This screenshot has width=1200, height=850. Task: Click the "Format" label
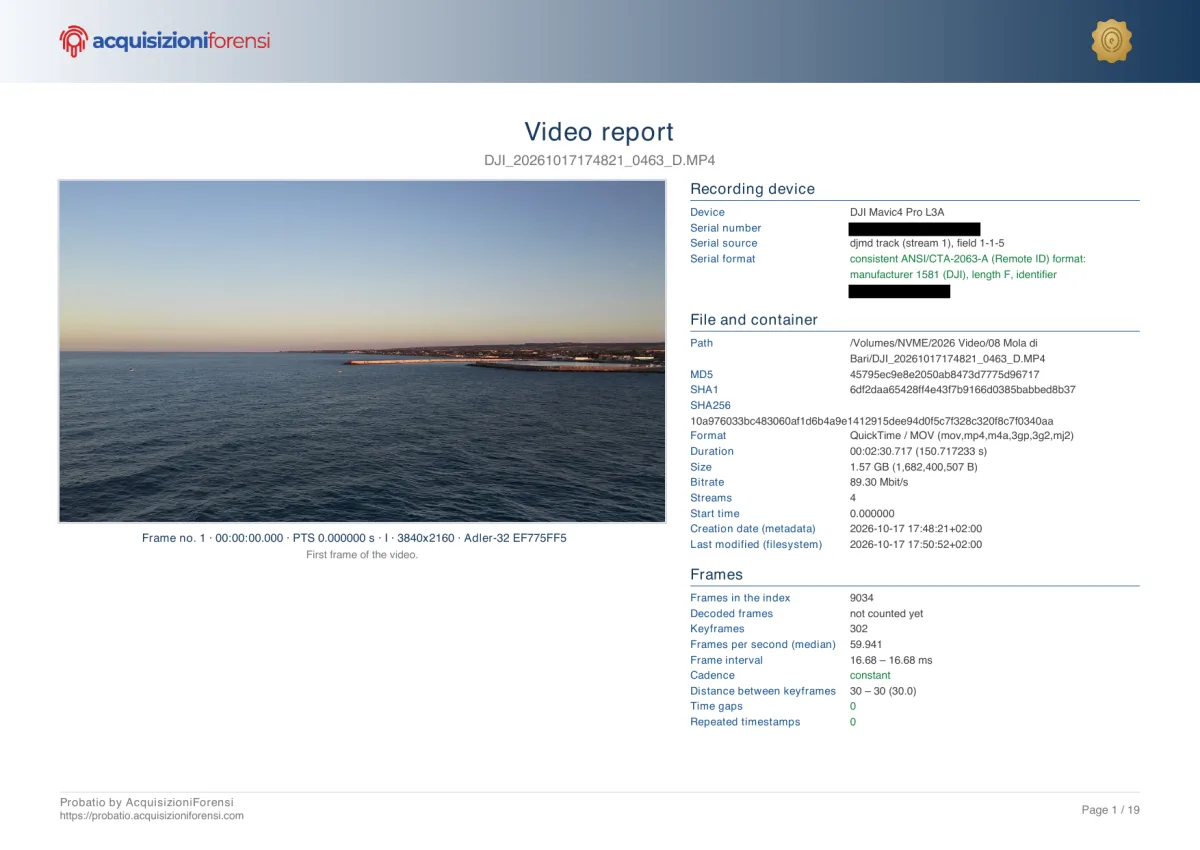point(708,436)
